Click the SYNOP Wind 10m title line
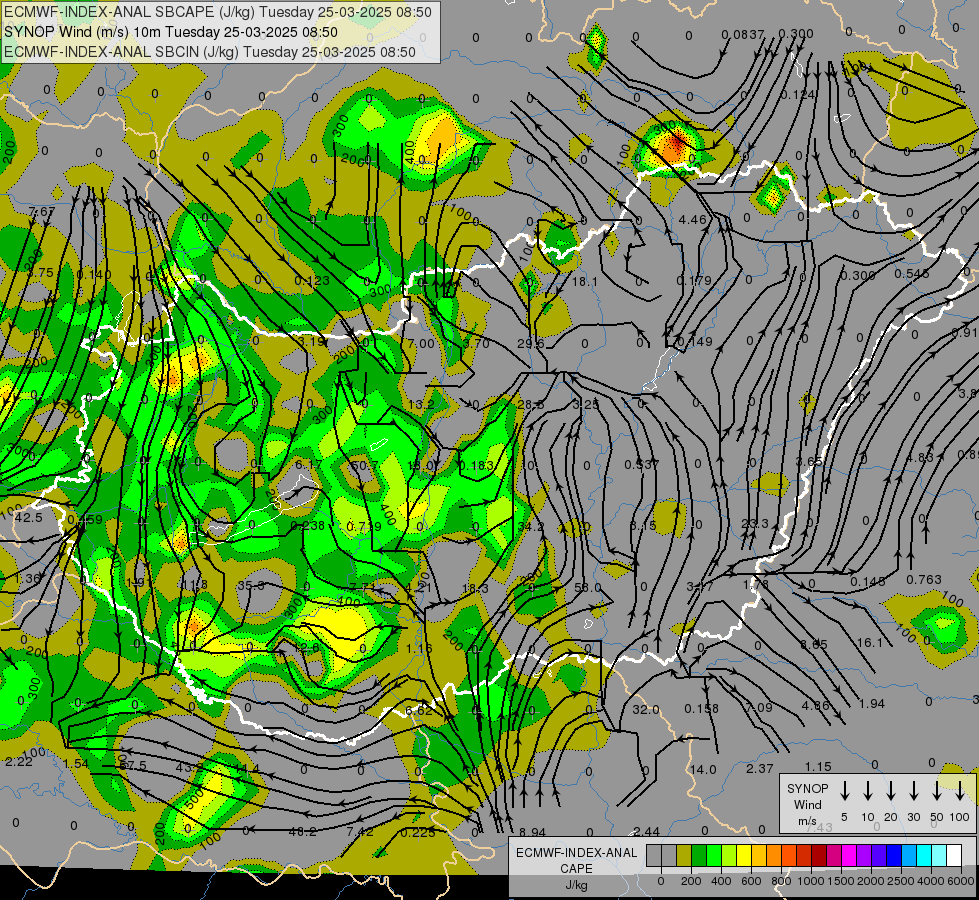Viewport: 979px width, 900px height. (x=170, y=32)
